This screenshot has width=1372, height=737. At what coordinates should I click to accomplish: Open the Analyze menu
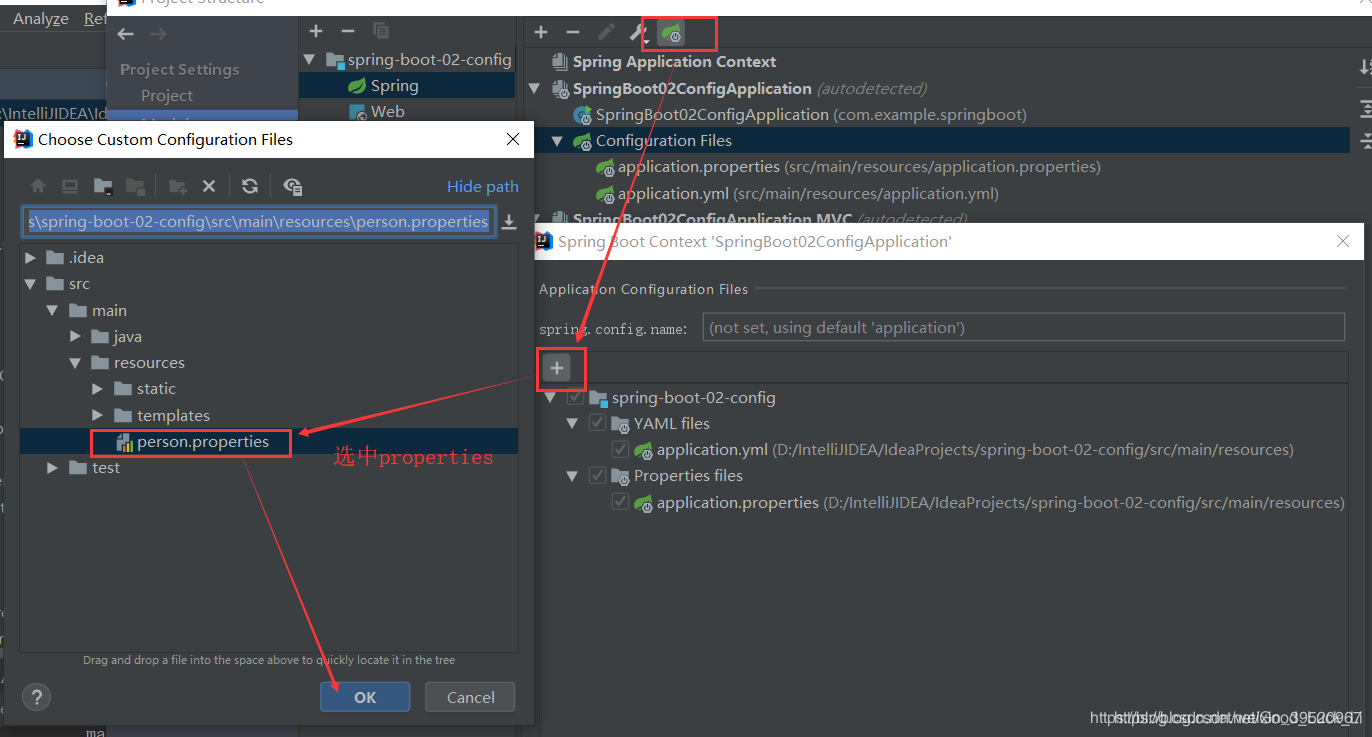(41, 19)
